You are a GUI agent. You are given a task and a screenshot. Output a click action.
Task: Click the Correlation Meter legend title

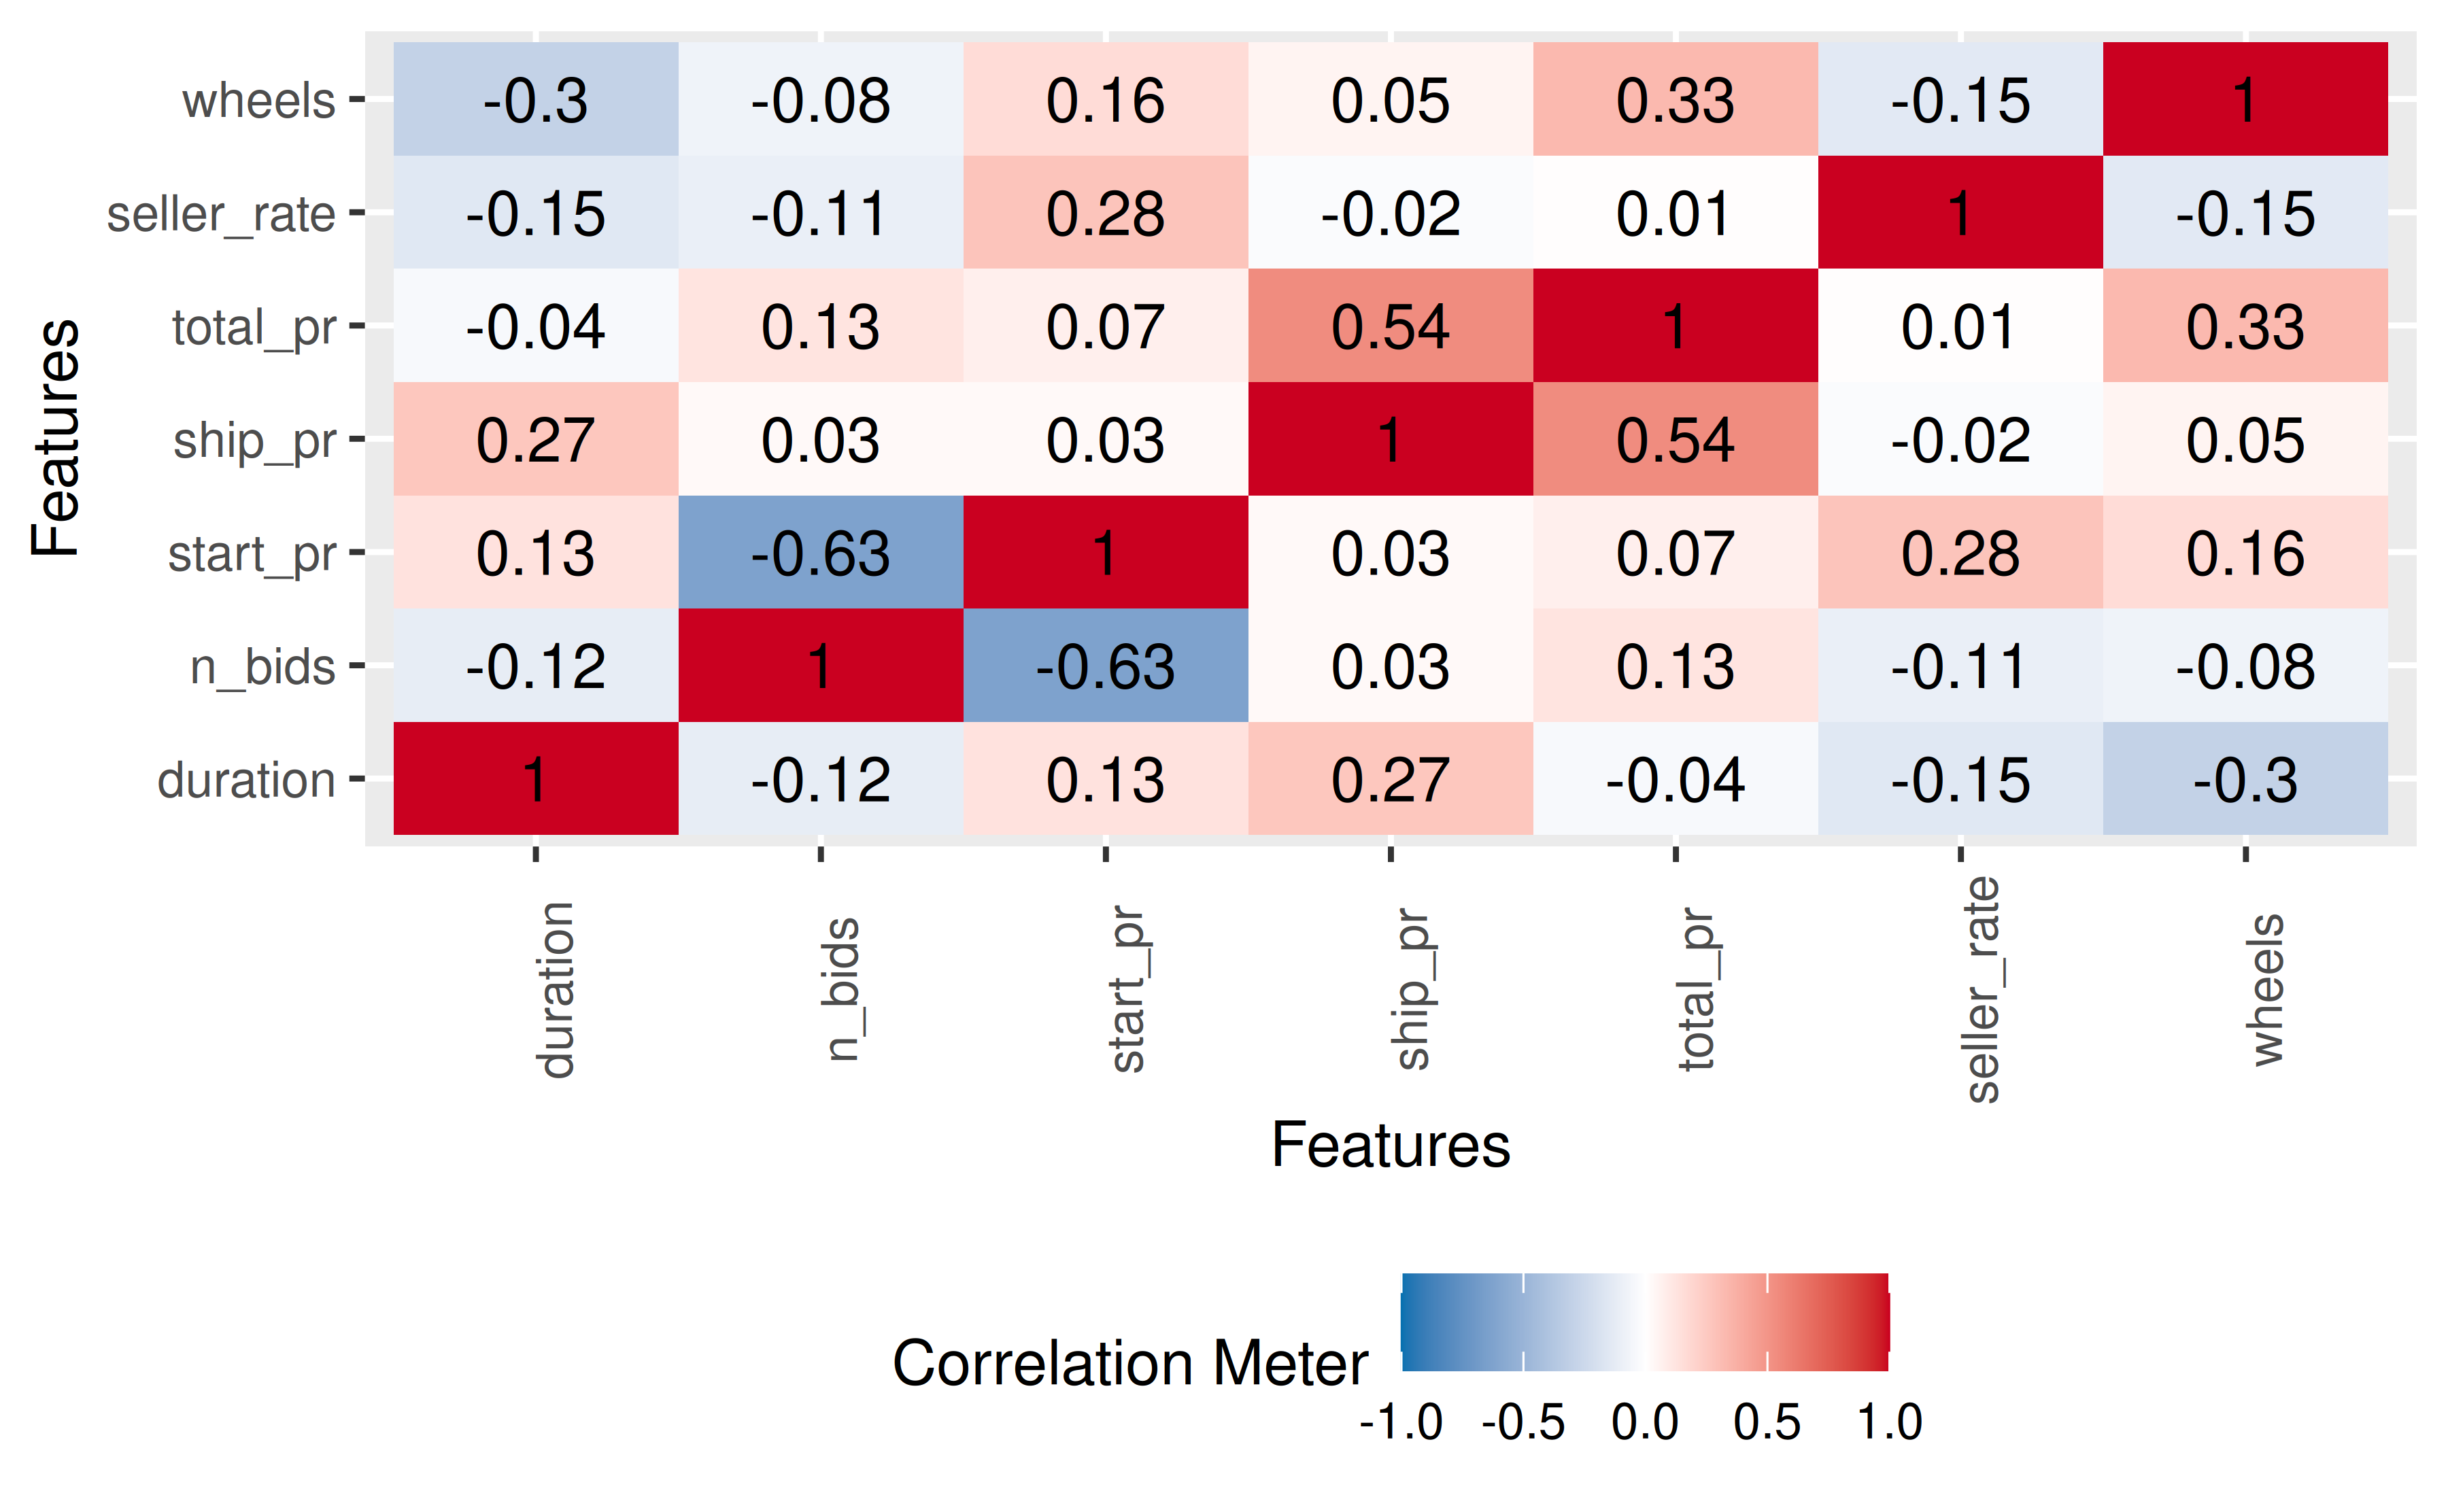point(1130,1363)
